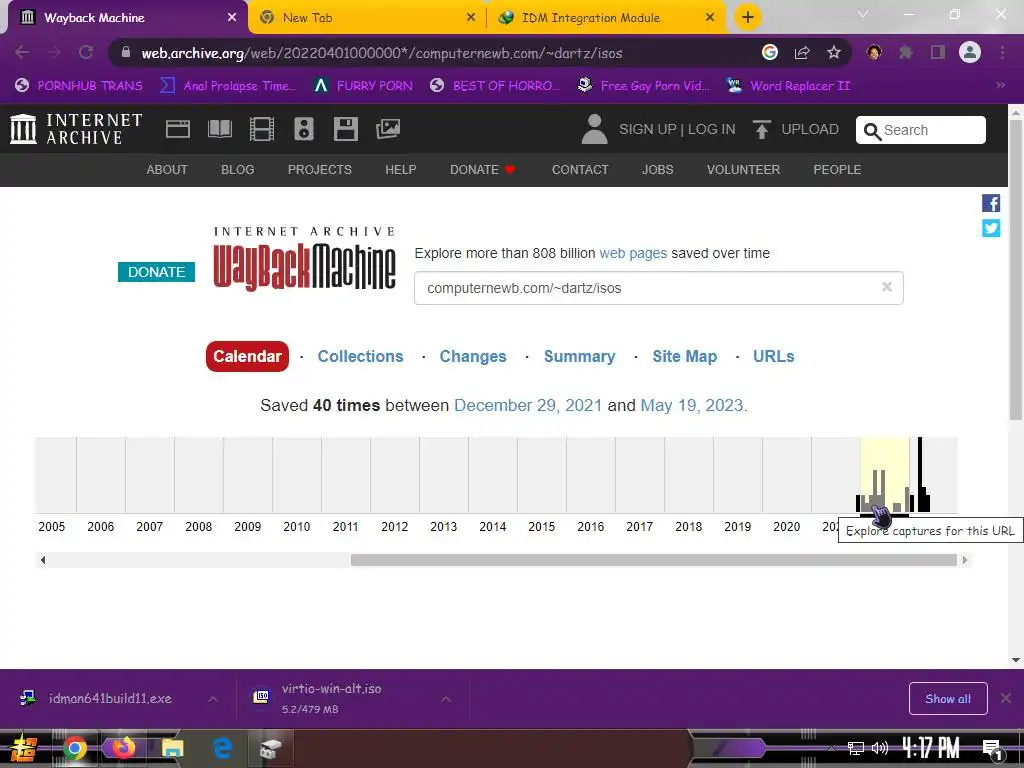Screen dimensions: 1024x768
Task: Click the upload arrow icon
Action: point(761,129)
